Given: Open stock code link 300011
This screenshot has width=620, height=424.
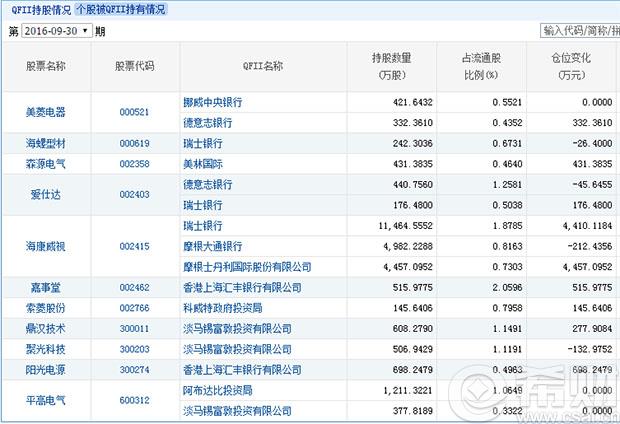Looking at the screenshot, I should point(134,329).
